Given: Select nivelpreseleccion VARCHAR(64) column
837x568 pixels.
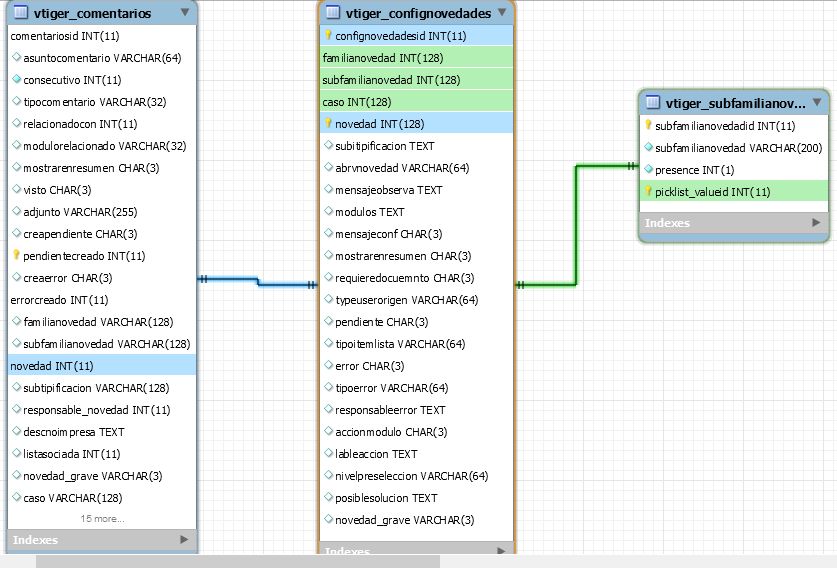Looking at the screenshot, I should [416, 476].
